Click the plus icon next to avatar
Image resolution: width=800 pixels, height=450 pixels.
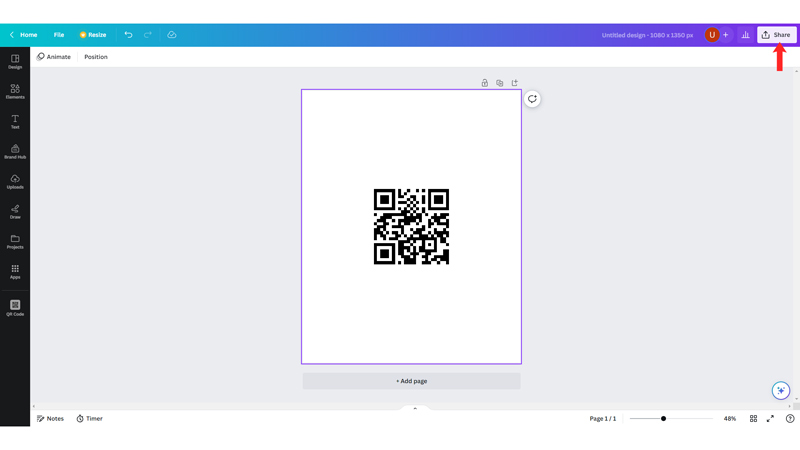[726, 35]
